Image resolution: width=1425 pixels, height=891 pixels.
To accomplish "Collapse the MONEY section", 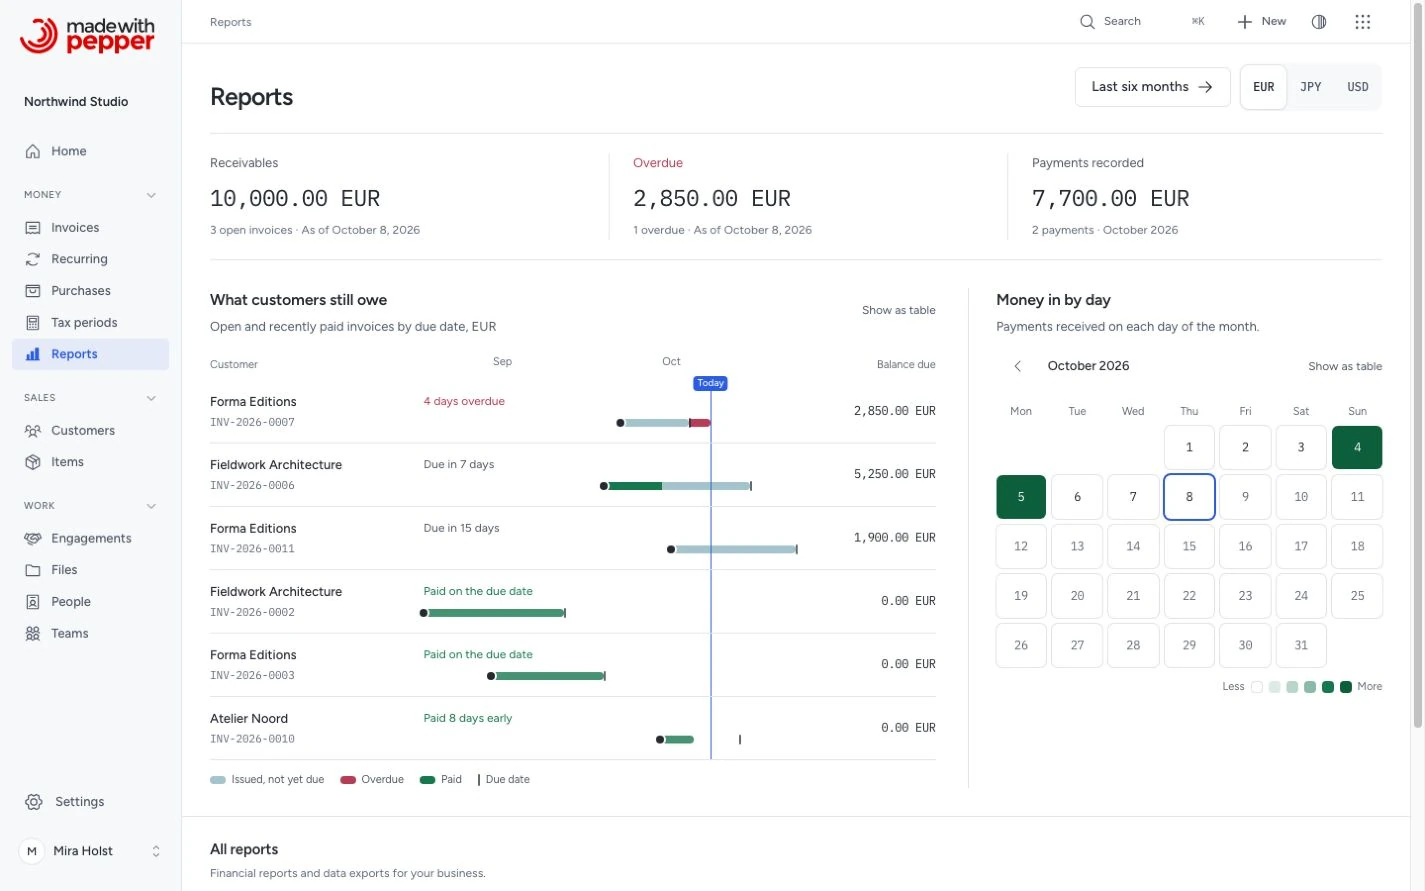I will (x=151, y=195).
